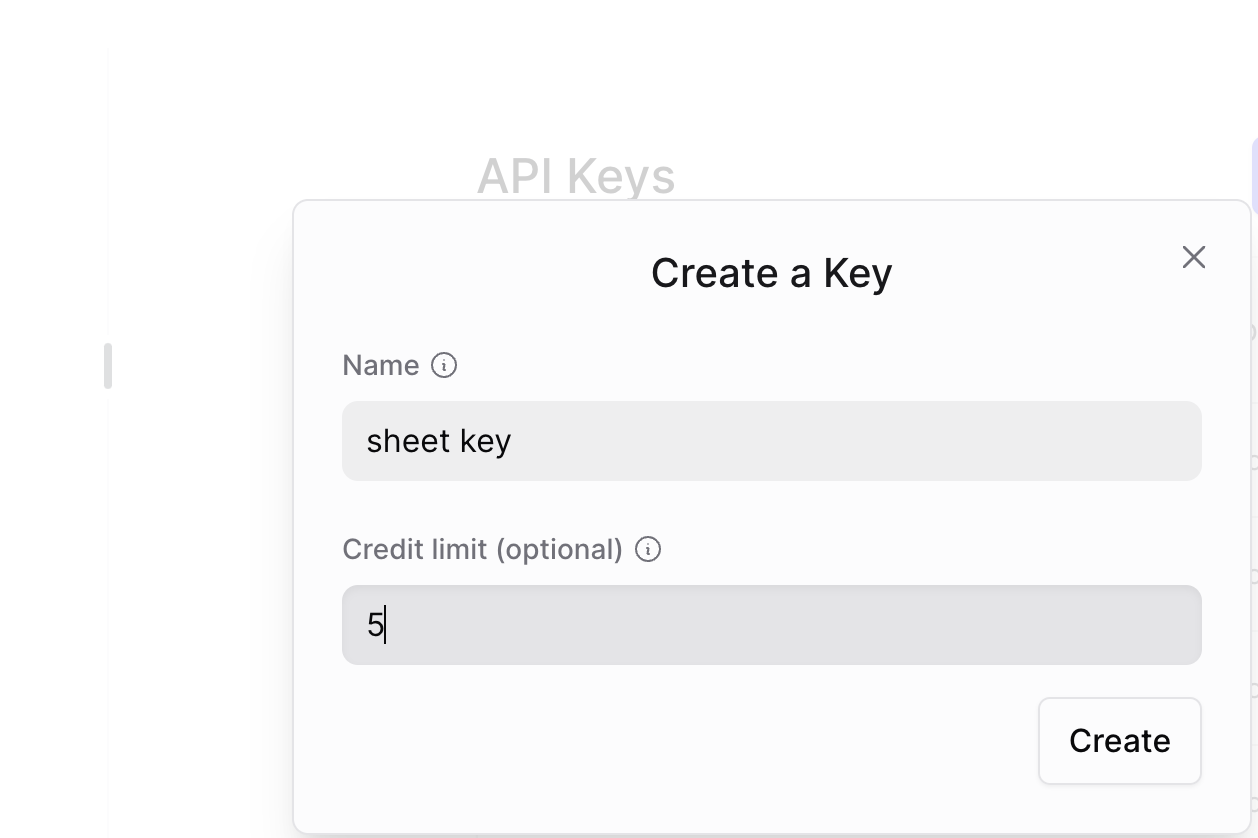Click inside the Name input showing sheet key
Screen dimensions: 1258x838
700,440
